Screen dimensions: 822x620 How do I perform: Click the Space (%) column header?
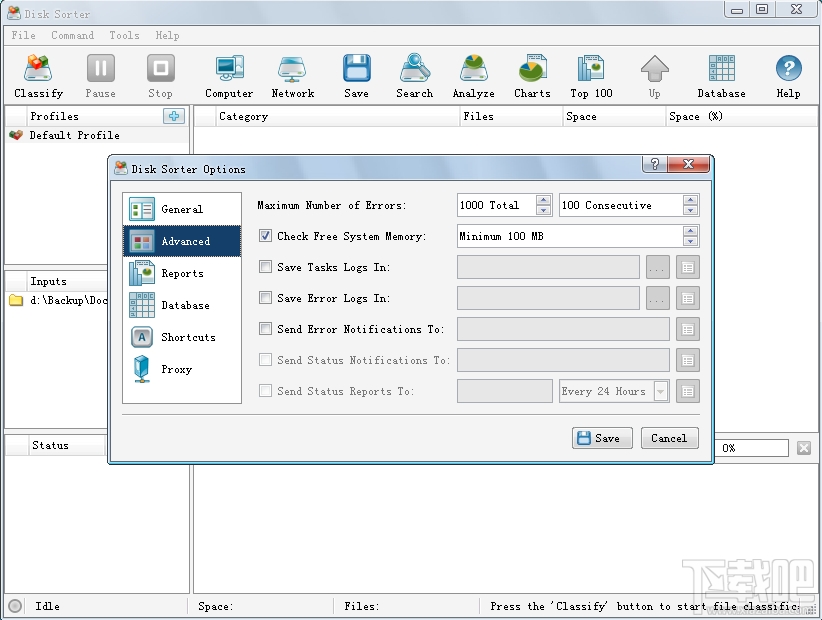point(741,116)
